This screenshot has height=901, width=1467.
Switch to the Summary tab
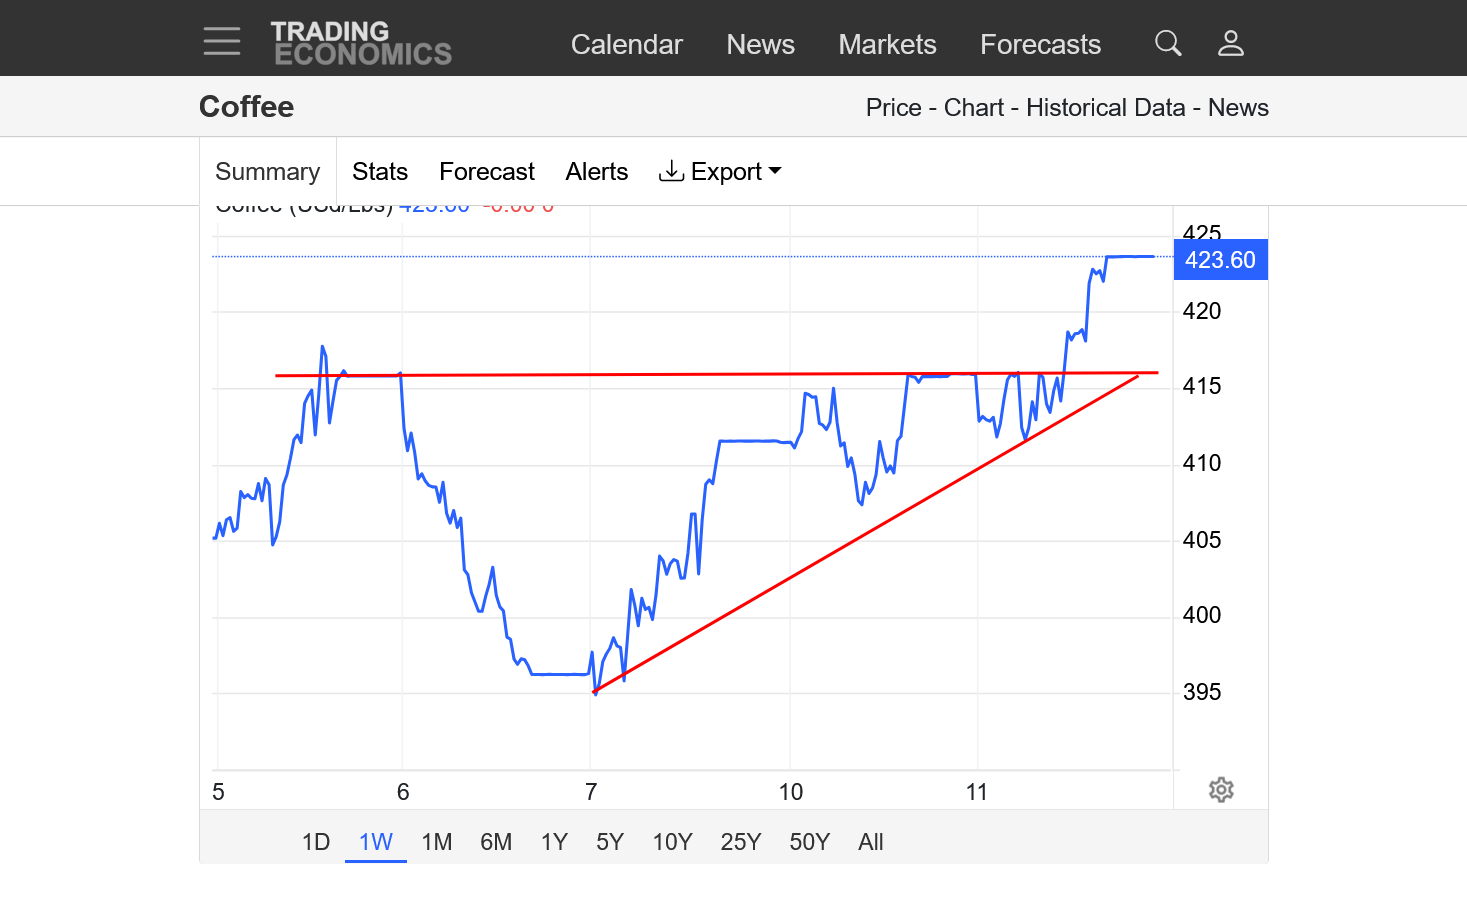(x=267, y=172)
